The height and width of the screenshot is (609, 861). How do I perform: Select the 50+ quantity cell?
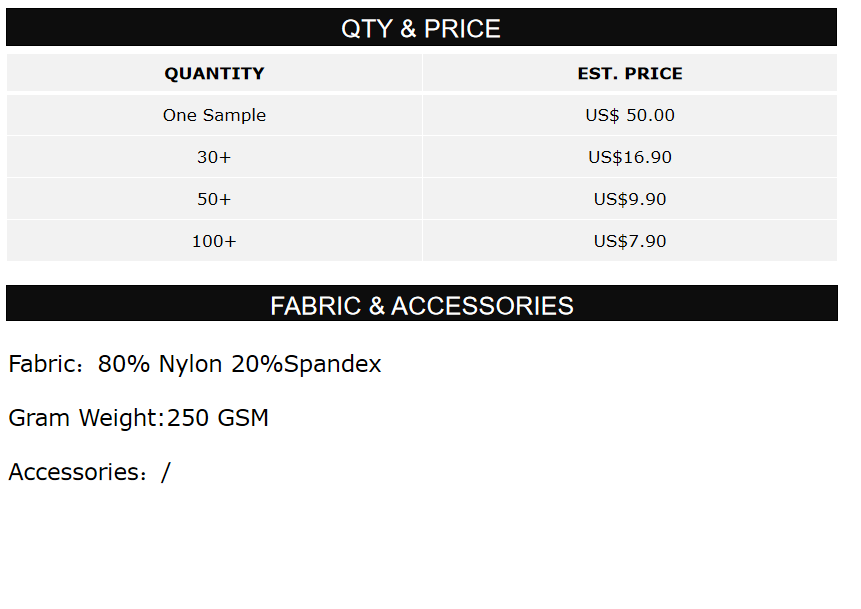point(214,199)
